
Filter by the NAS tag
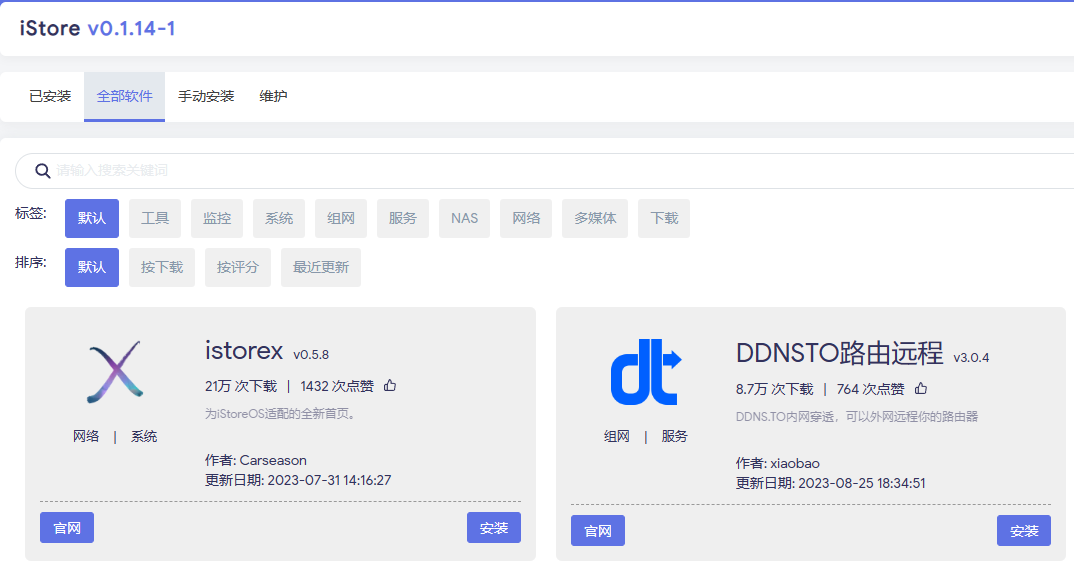tap(464, 219)
